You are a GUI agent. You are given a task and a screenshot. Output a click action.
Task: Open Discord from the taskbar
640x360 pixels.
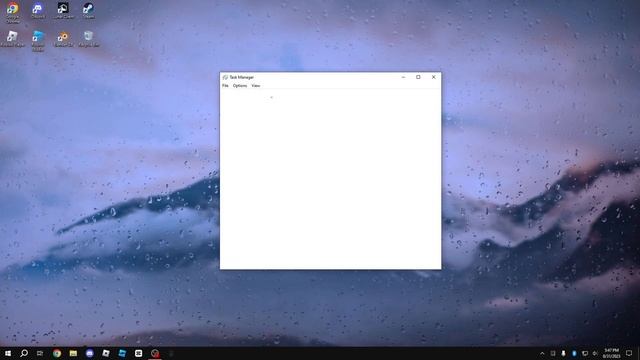(x=89, y=353)
